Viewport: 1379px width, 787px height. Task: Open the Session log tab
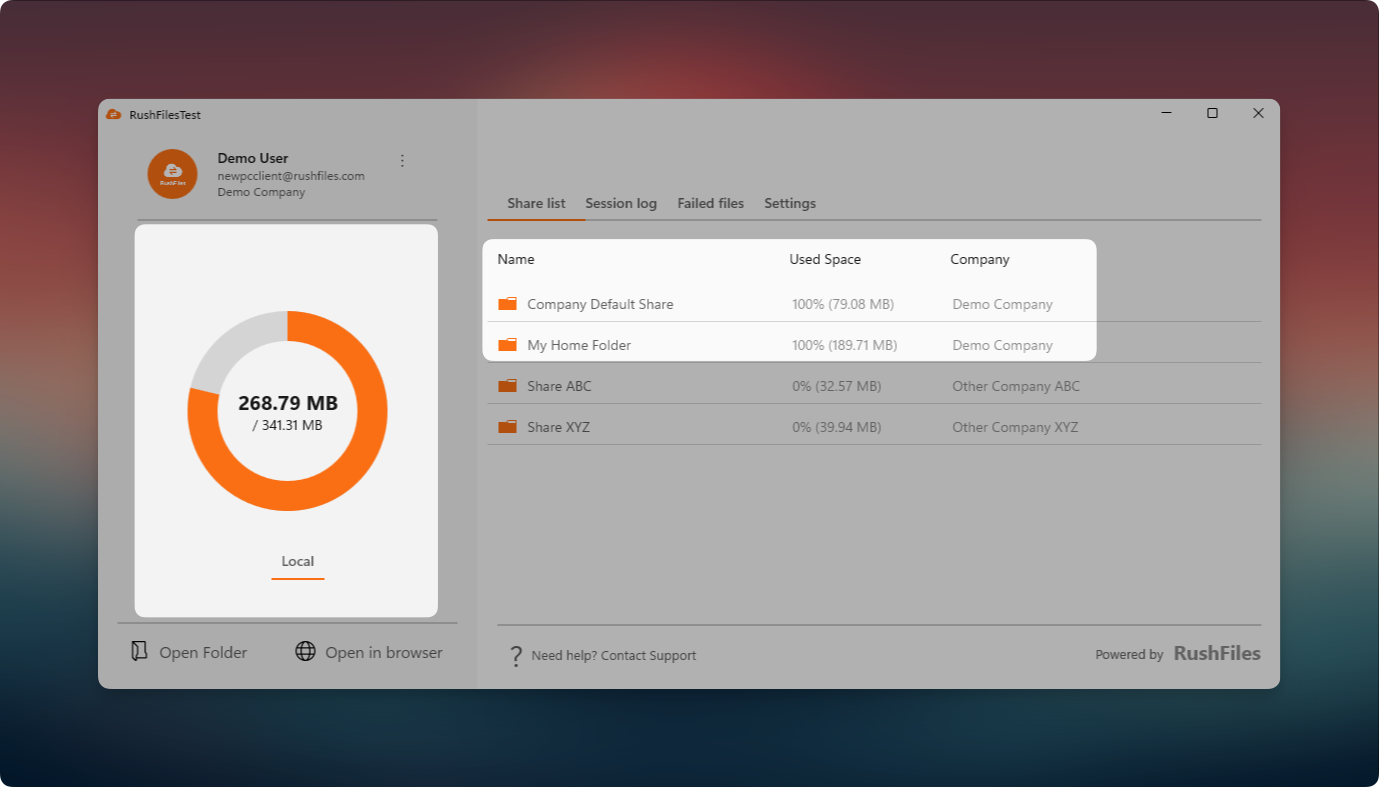(x=621, y=203)
